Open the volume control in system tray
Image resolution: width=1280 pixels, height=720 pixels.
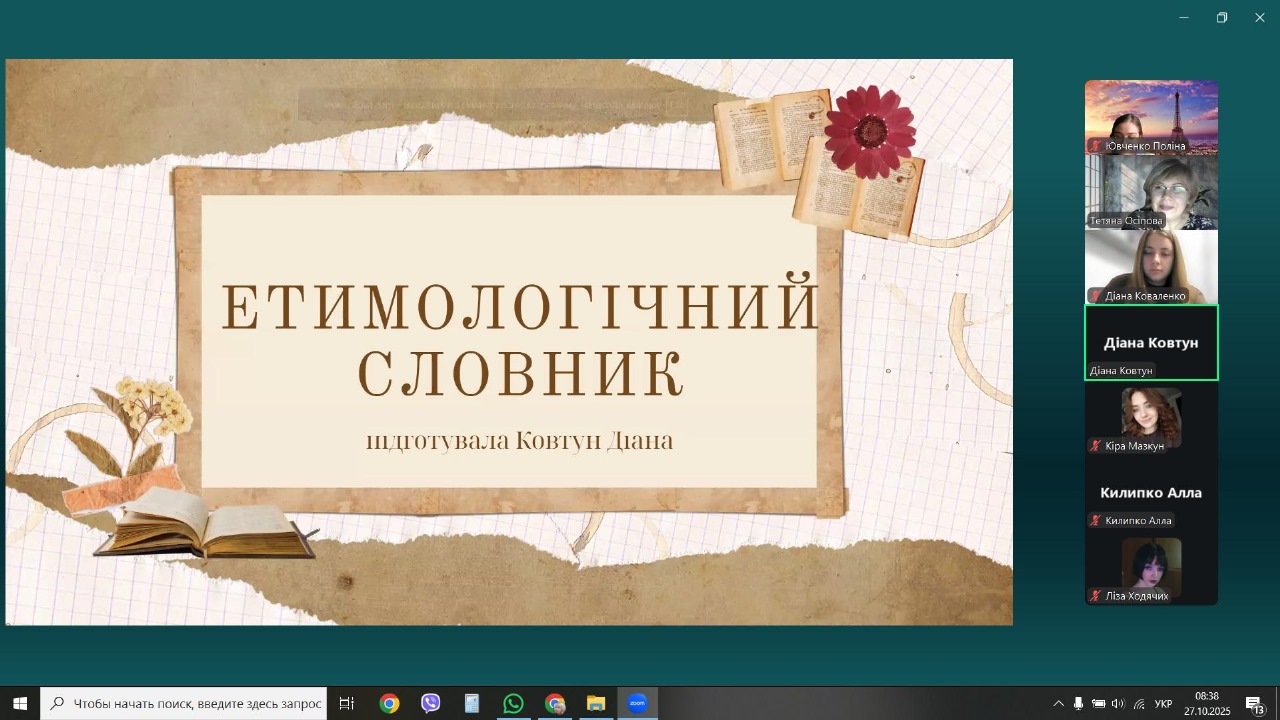(1117, 704)
